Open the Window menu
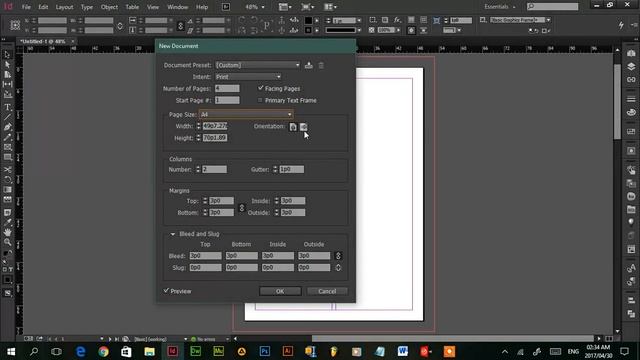The width and height of the screenshot is (640, 360). click(x=178, y=7)
